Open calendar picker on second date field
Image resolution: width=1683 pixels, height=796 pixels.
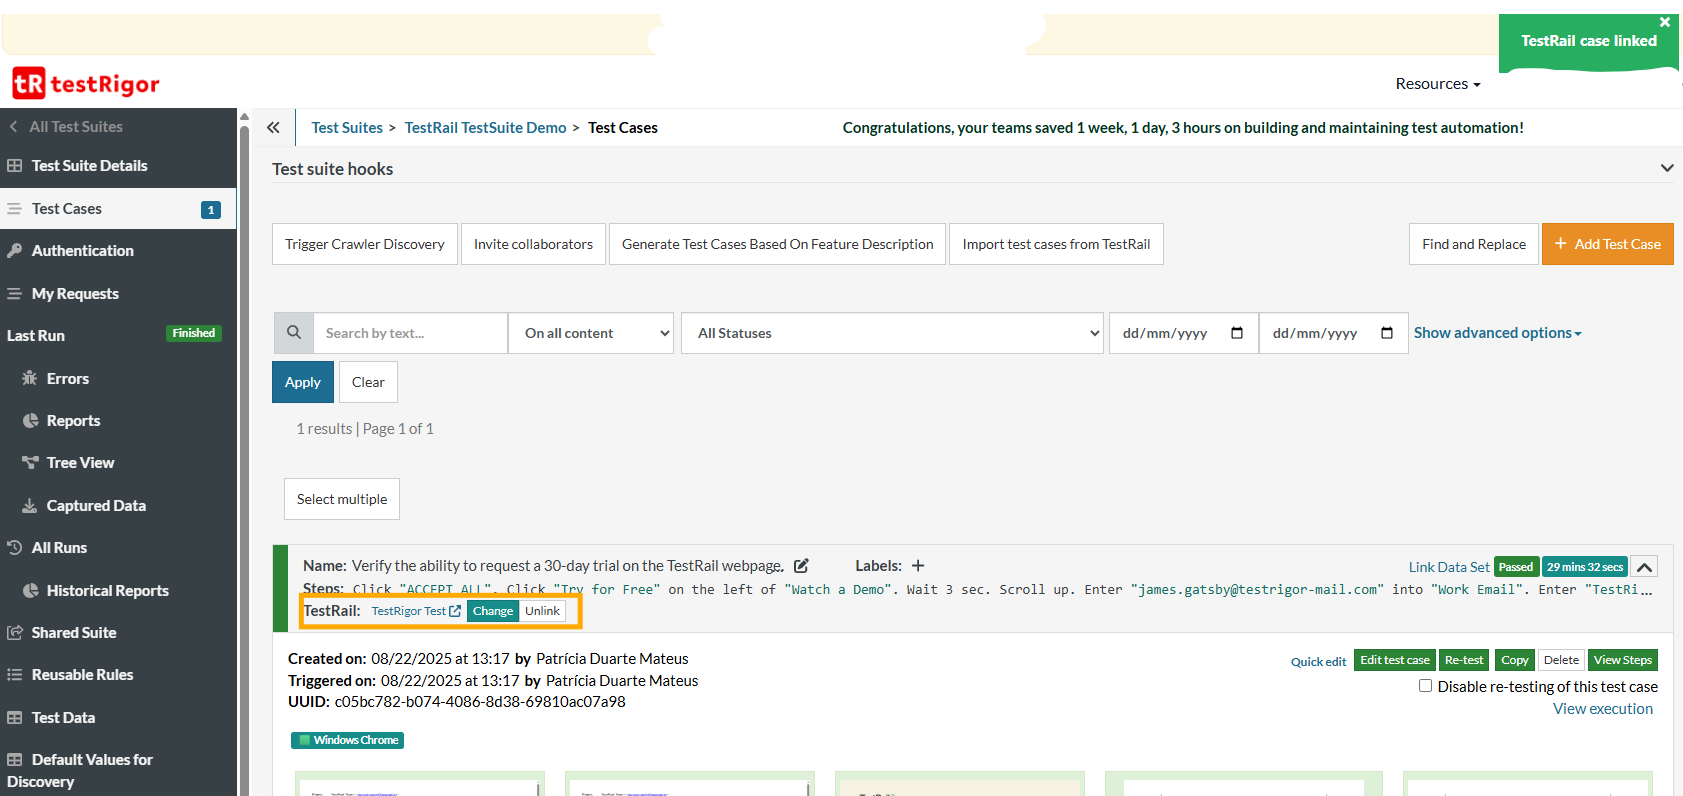[x=1387, y=333]
